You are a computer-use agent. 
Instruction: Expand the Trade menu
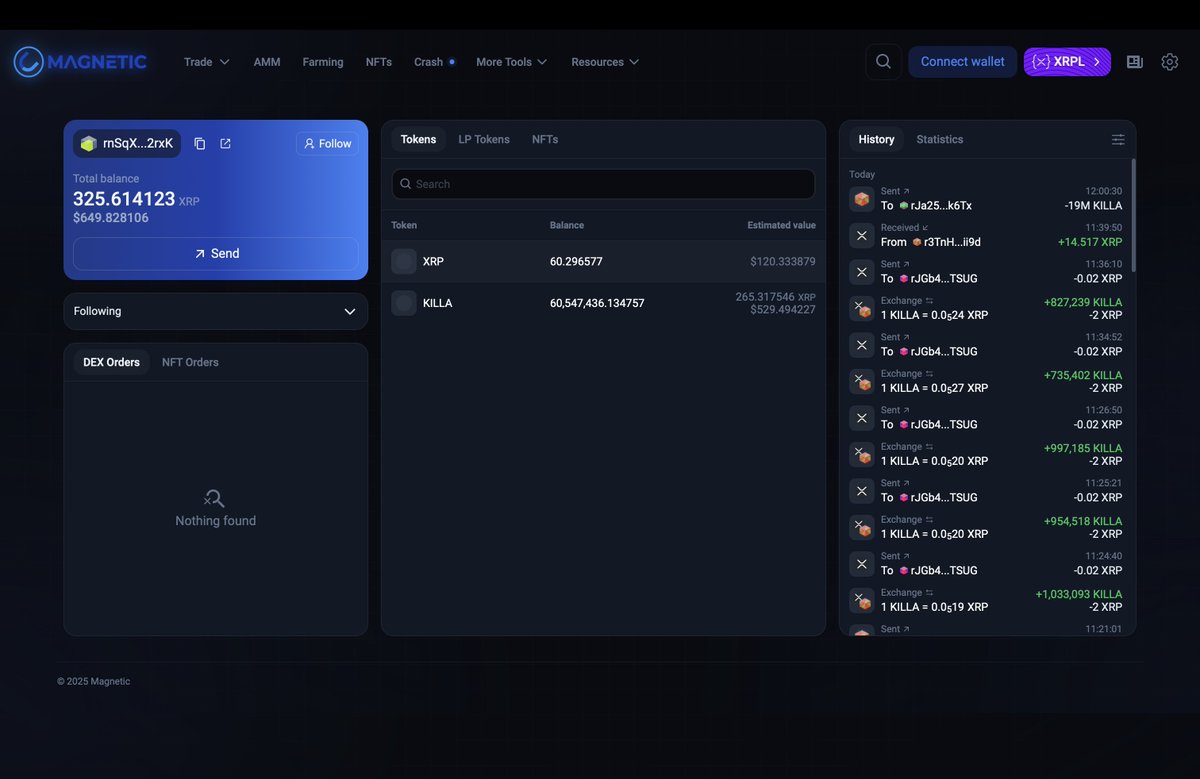(207, 62)
